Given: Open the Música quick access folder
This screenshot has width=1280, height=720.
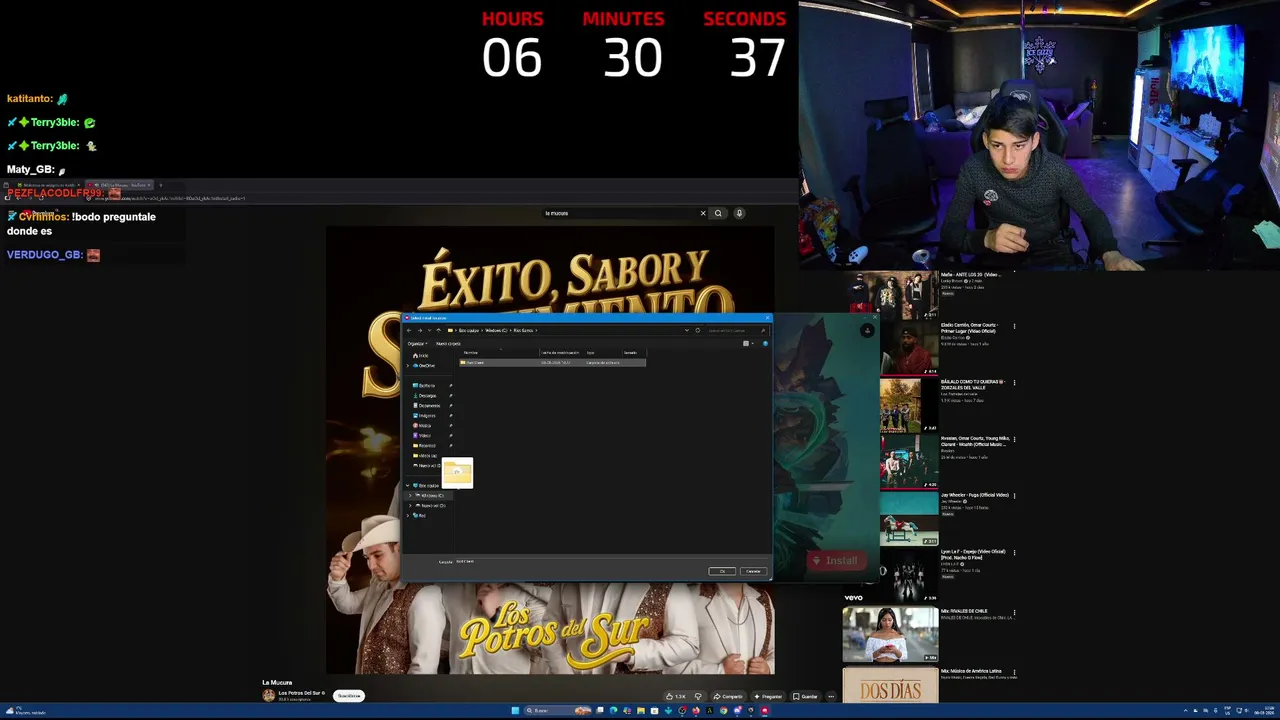Looking at the screenshot, I should pyautogui.click(x=424, y=425).
